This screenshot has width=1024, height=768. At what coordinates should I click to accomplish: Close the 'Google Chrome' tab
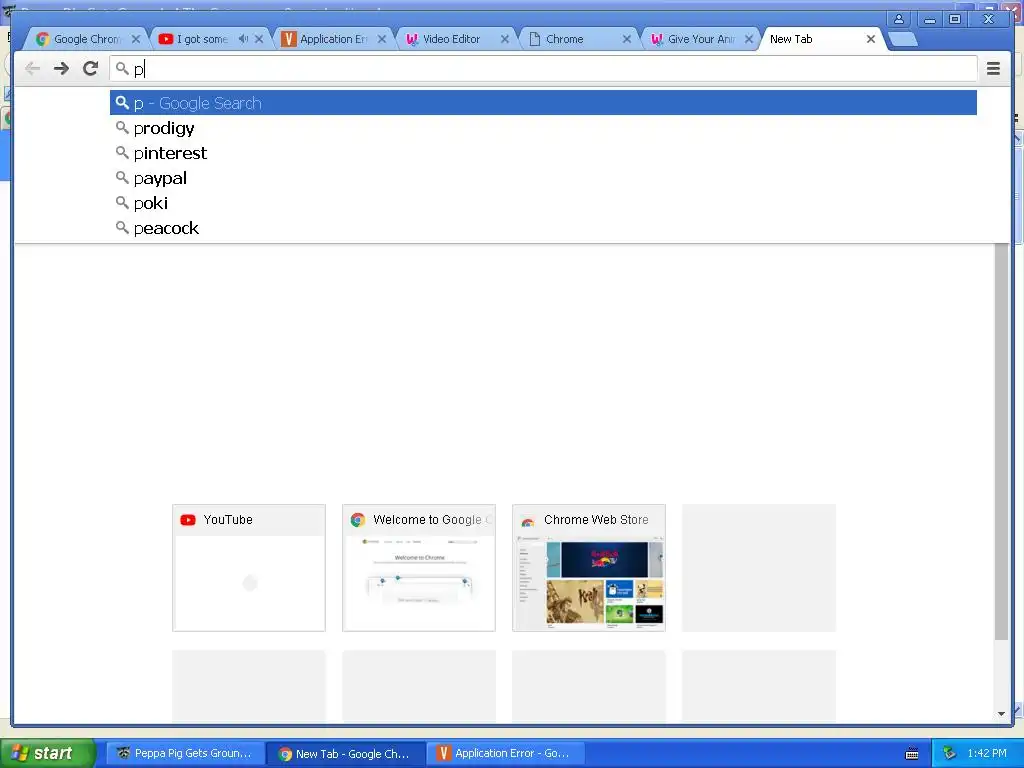click(135, 39)
